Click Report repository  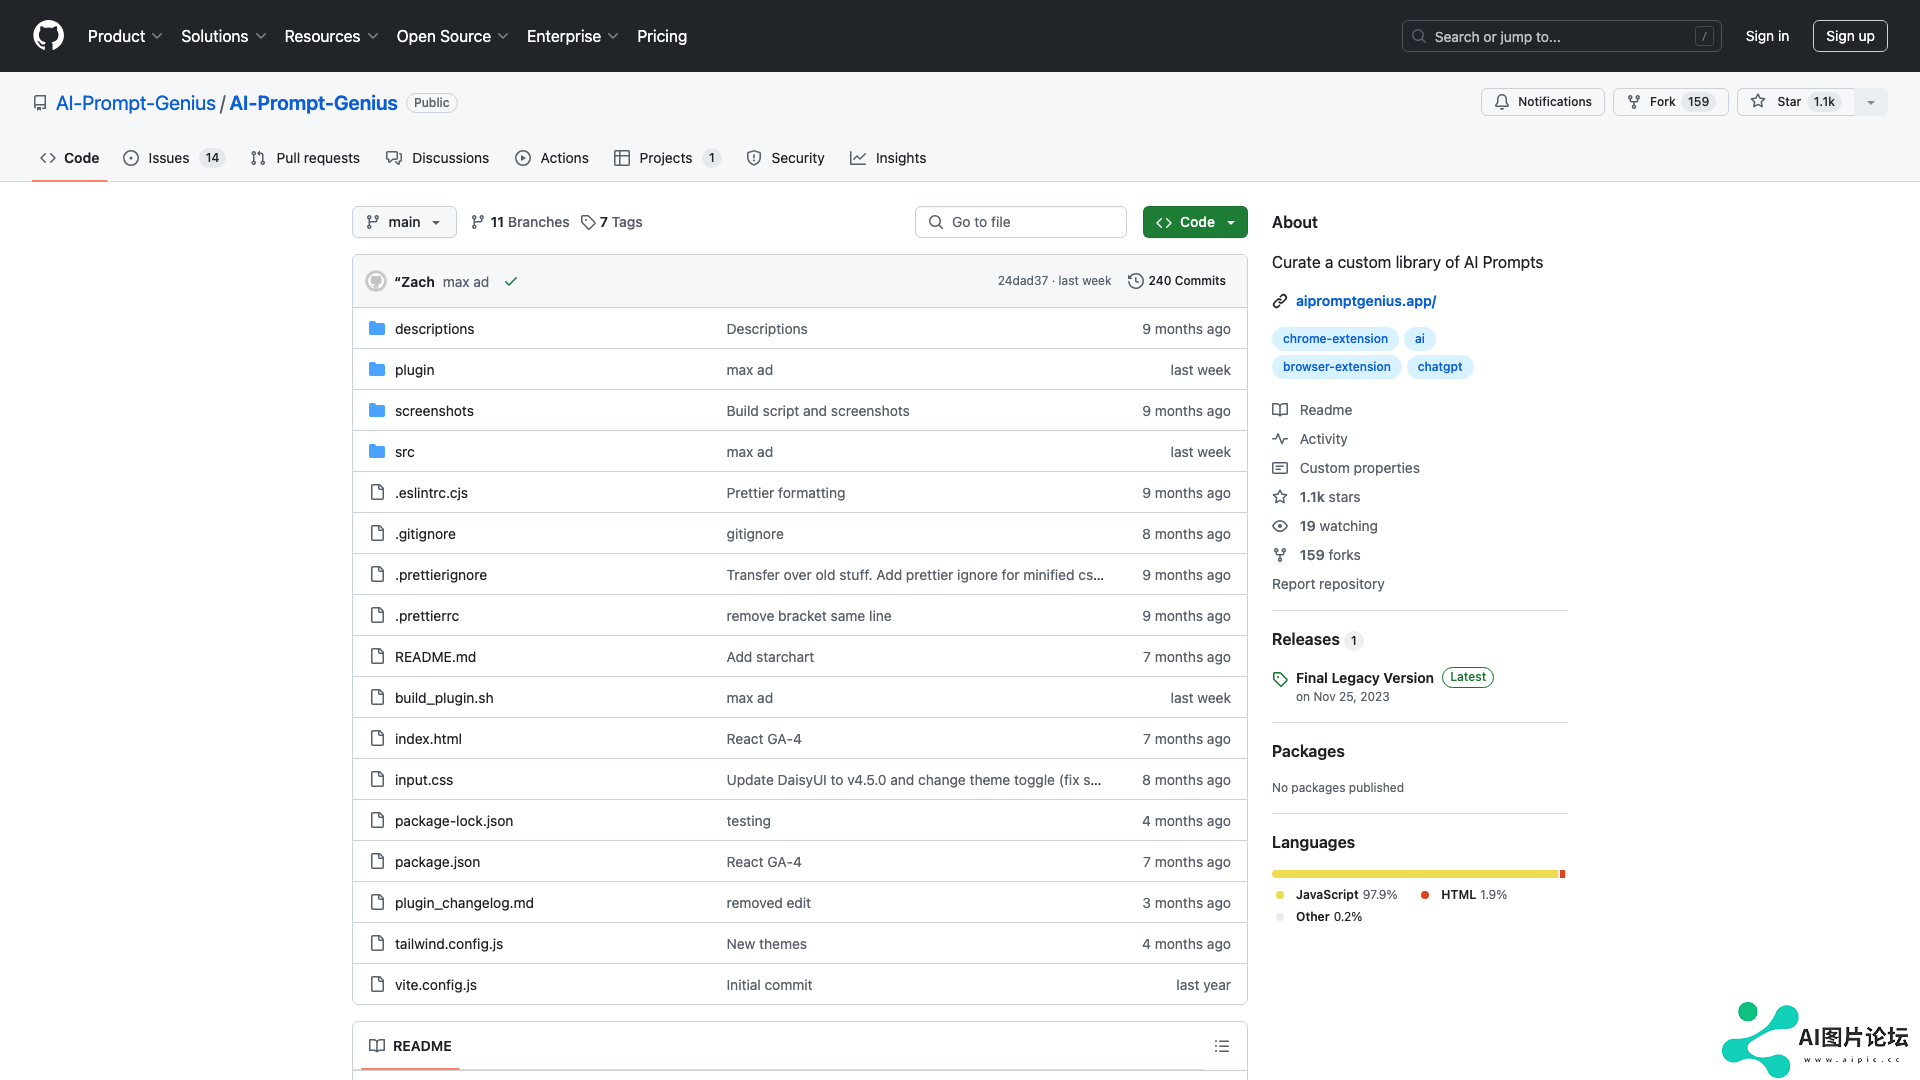(x=1328, y=584)
